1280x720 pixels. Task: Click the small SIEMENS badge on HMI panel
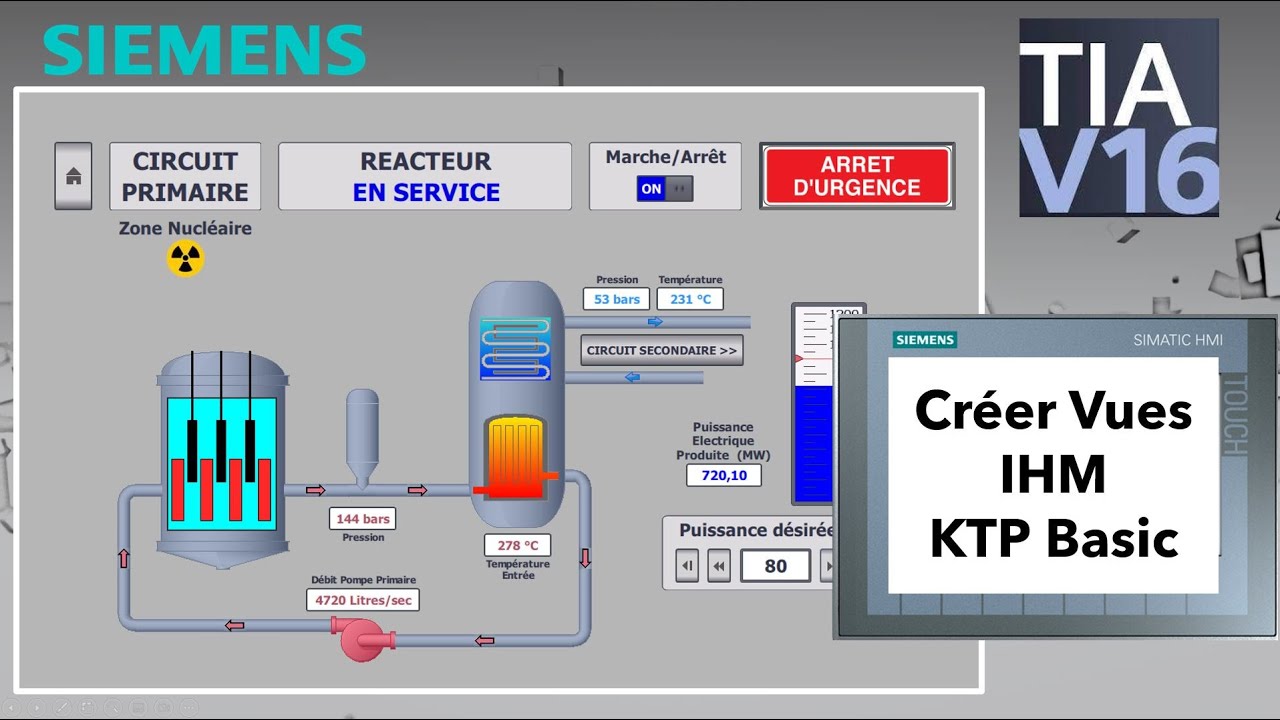point(925,340)
